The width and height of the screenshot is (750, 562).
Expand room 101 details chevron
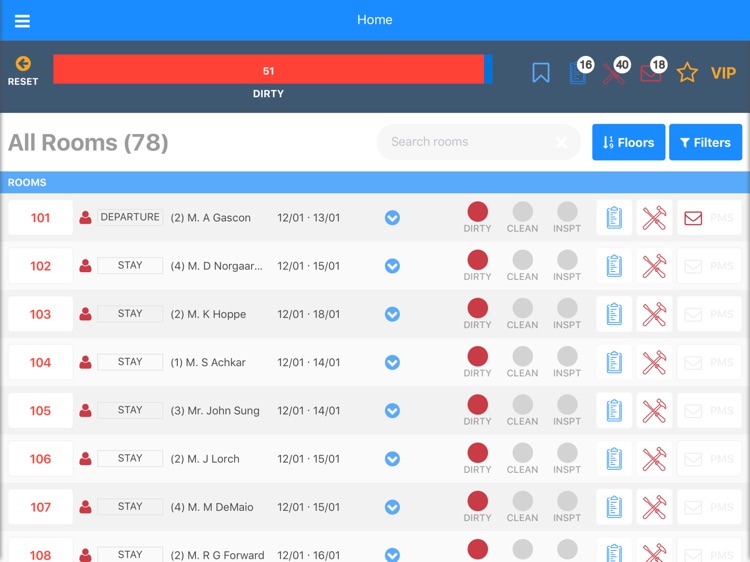392,218
